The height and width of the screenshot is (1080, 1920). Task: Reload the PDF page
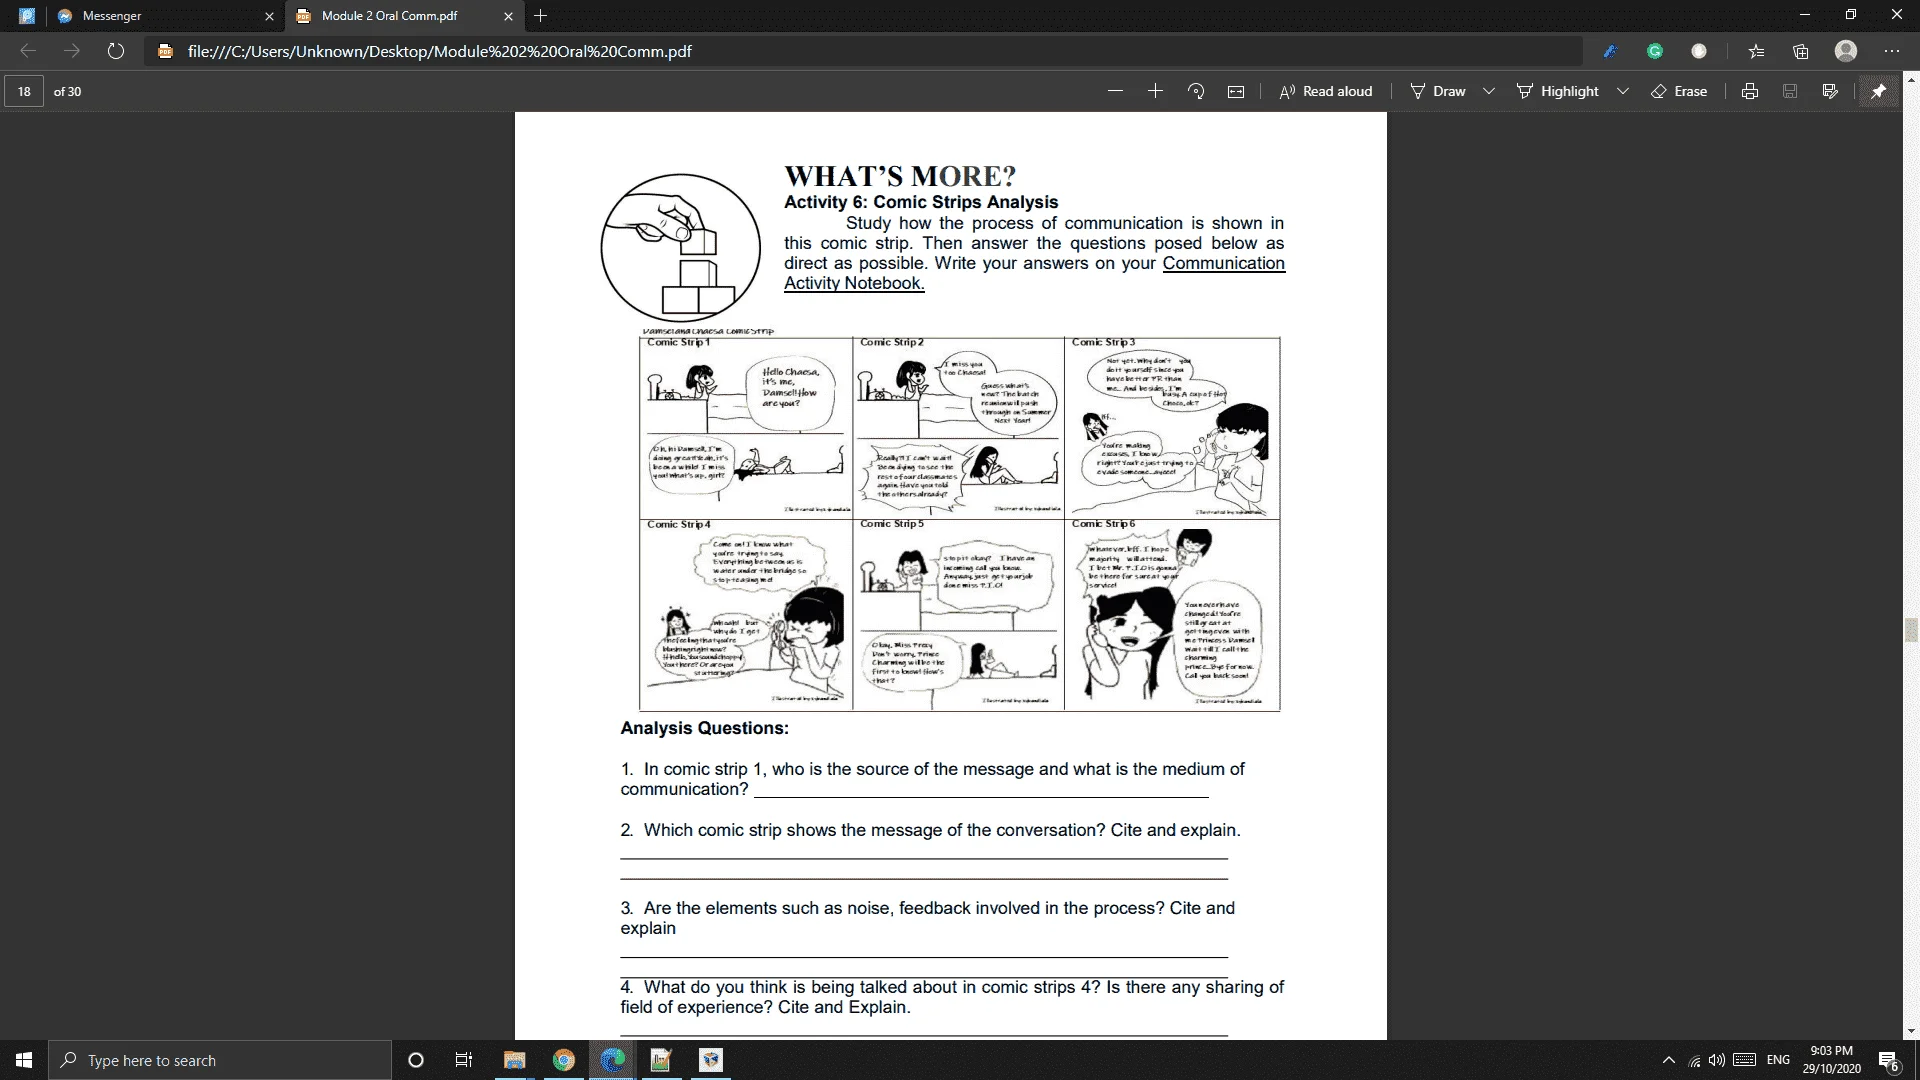[116, 51]
